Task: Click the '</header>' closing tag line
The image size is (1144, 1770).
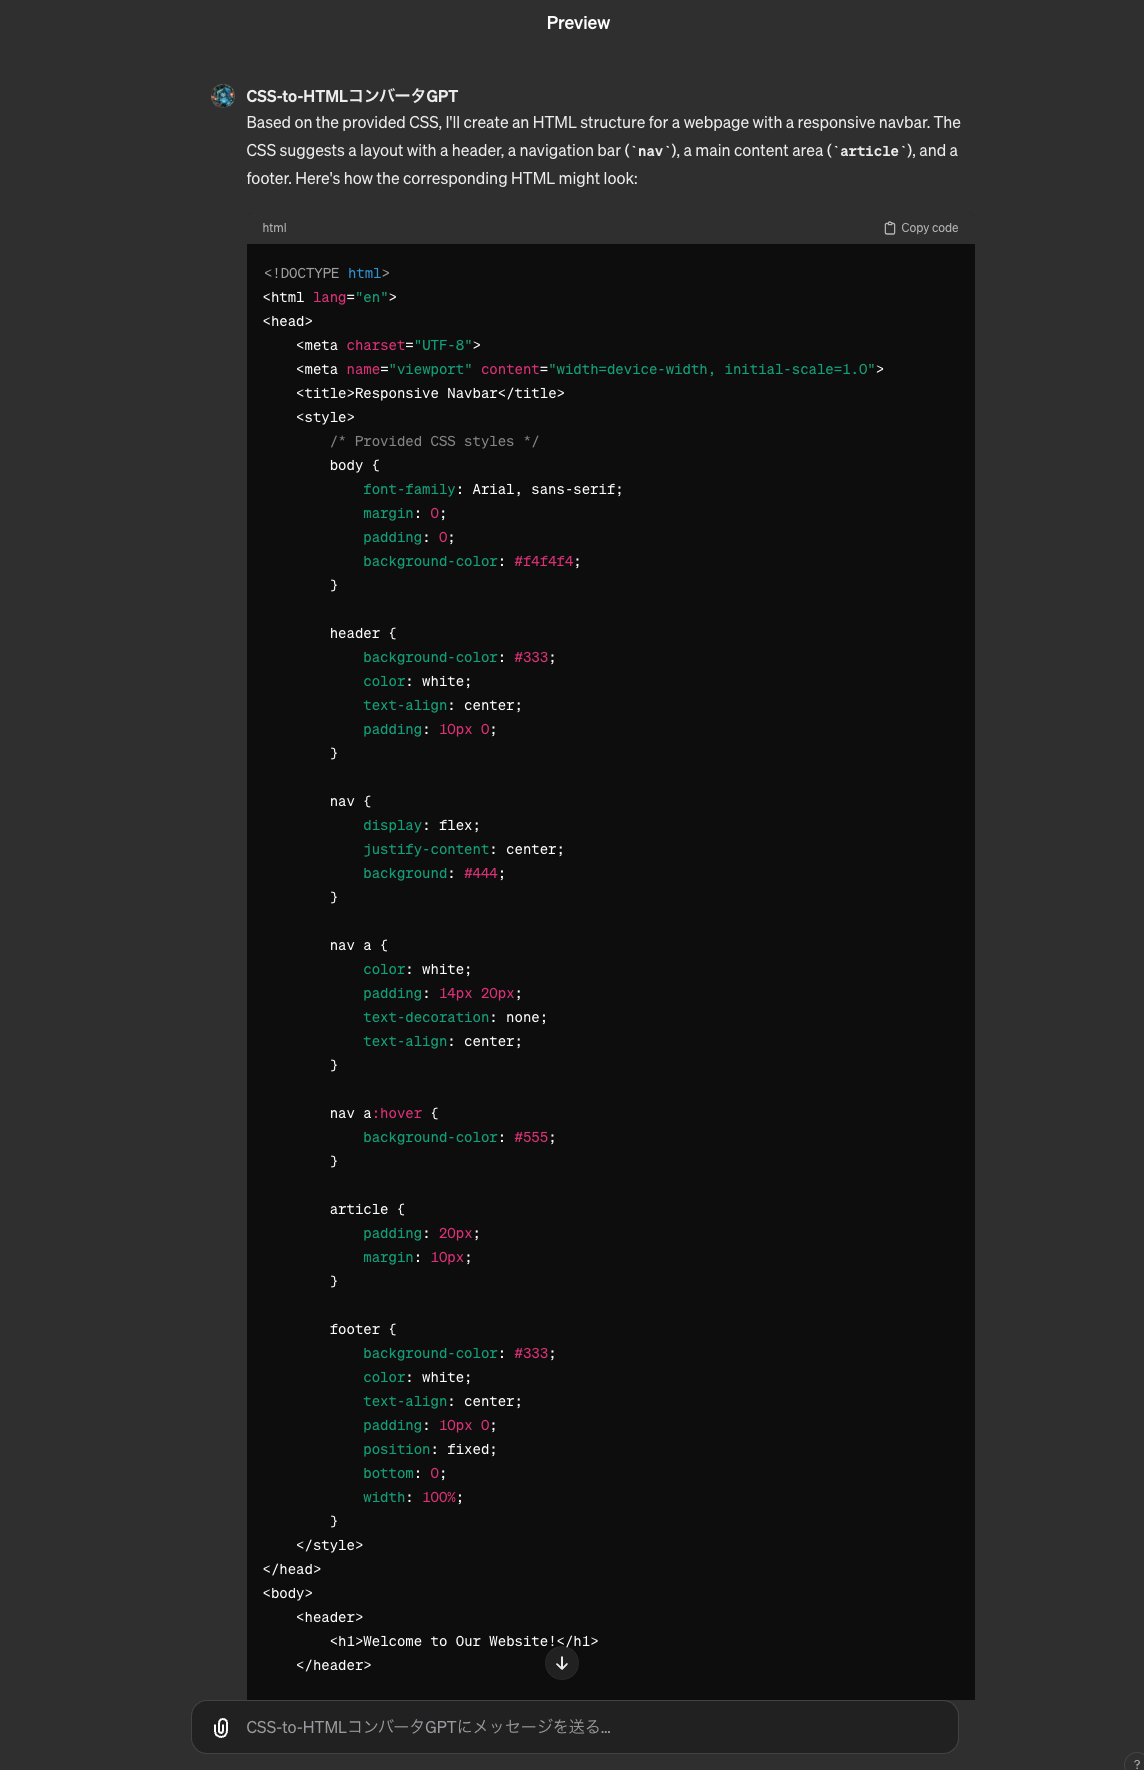Action: click(333, 1665)
